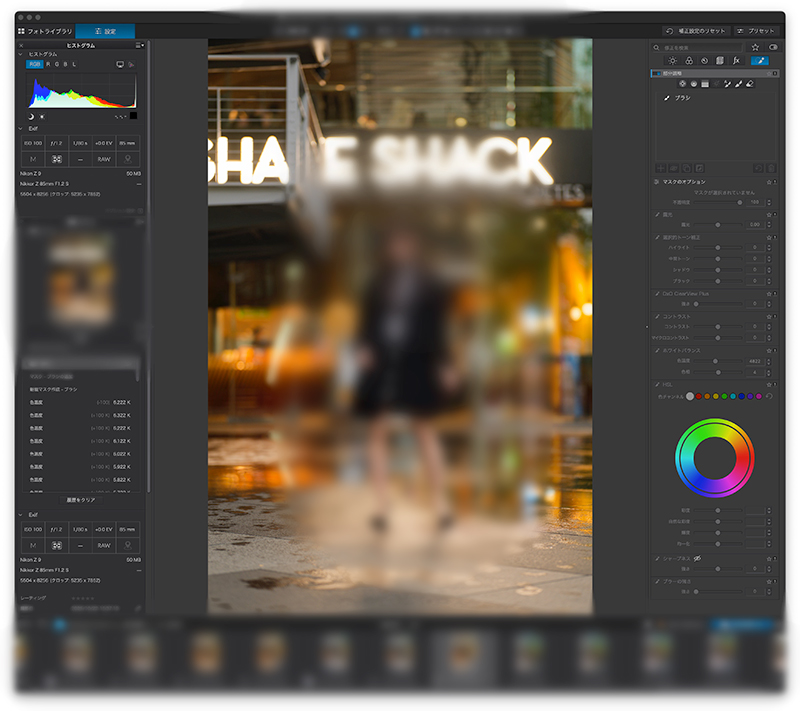The height and width of the screenshot is (711, 800).
Task: Toggle show active corrections only switch
Action: click(x=773, y=47)
